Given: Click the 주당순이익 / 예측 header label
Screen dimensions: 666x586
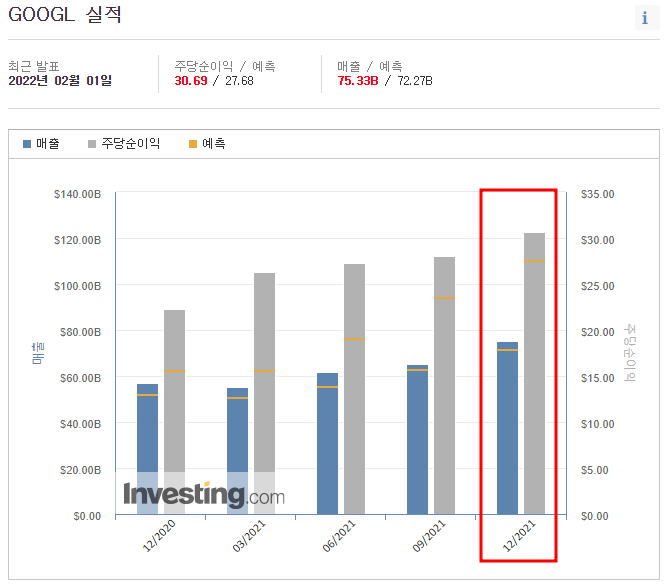Looking at the screenshot, I should point(225,66).
